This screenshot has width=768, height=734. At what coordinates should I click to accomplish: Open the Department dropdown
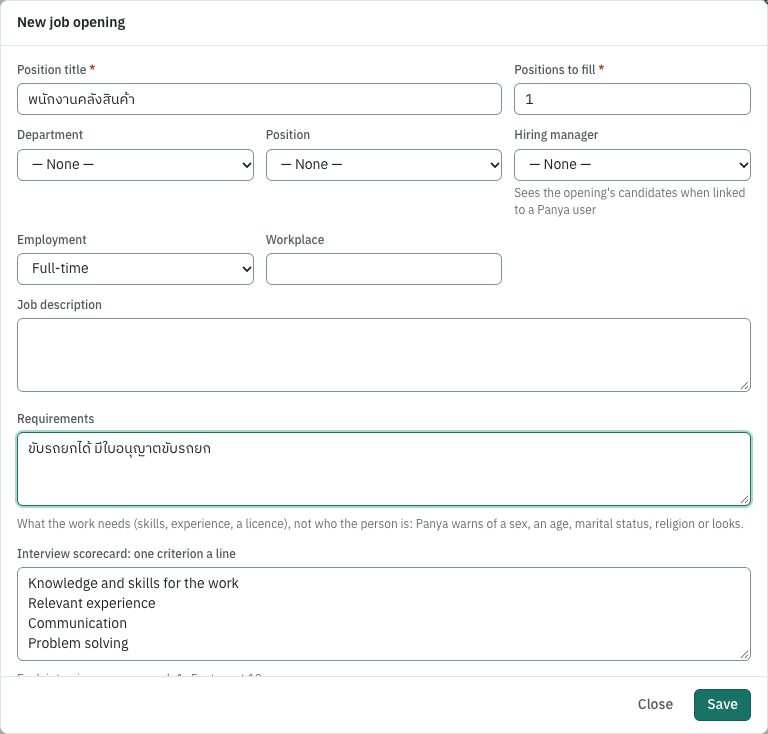pos(135,165)
